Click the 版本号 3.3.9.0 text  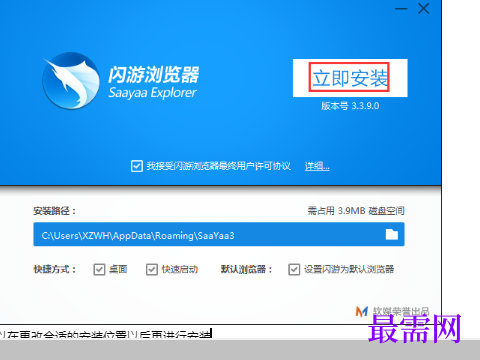[x=350, y=106]
